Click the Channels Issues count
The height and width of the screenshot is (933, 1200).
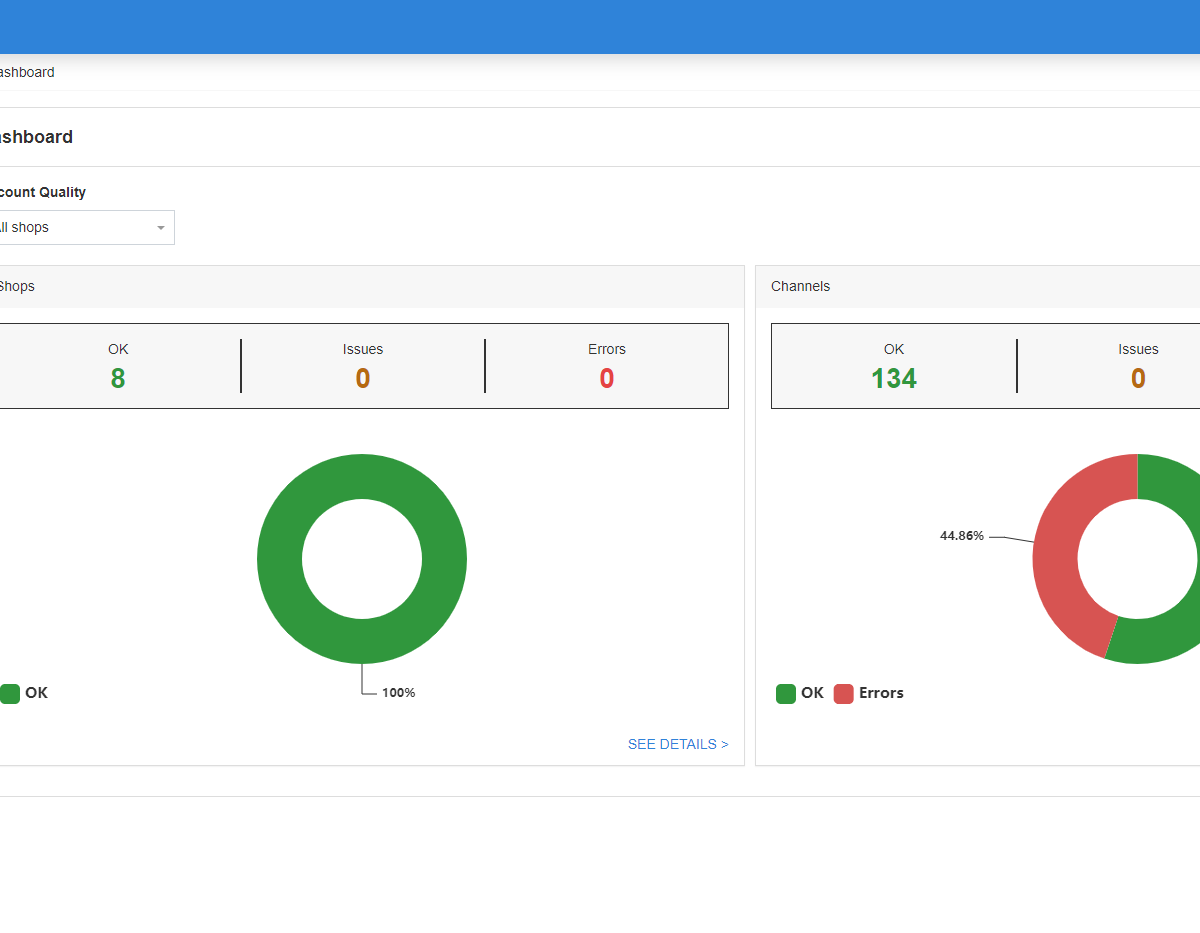[x=1137, y=378]
